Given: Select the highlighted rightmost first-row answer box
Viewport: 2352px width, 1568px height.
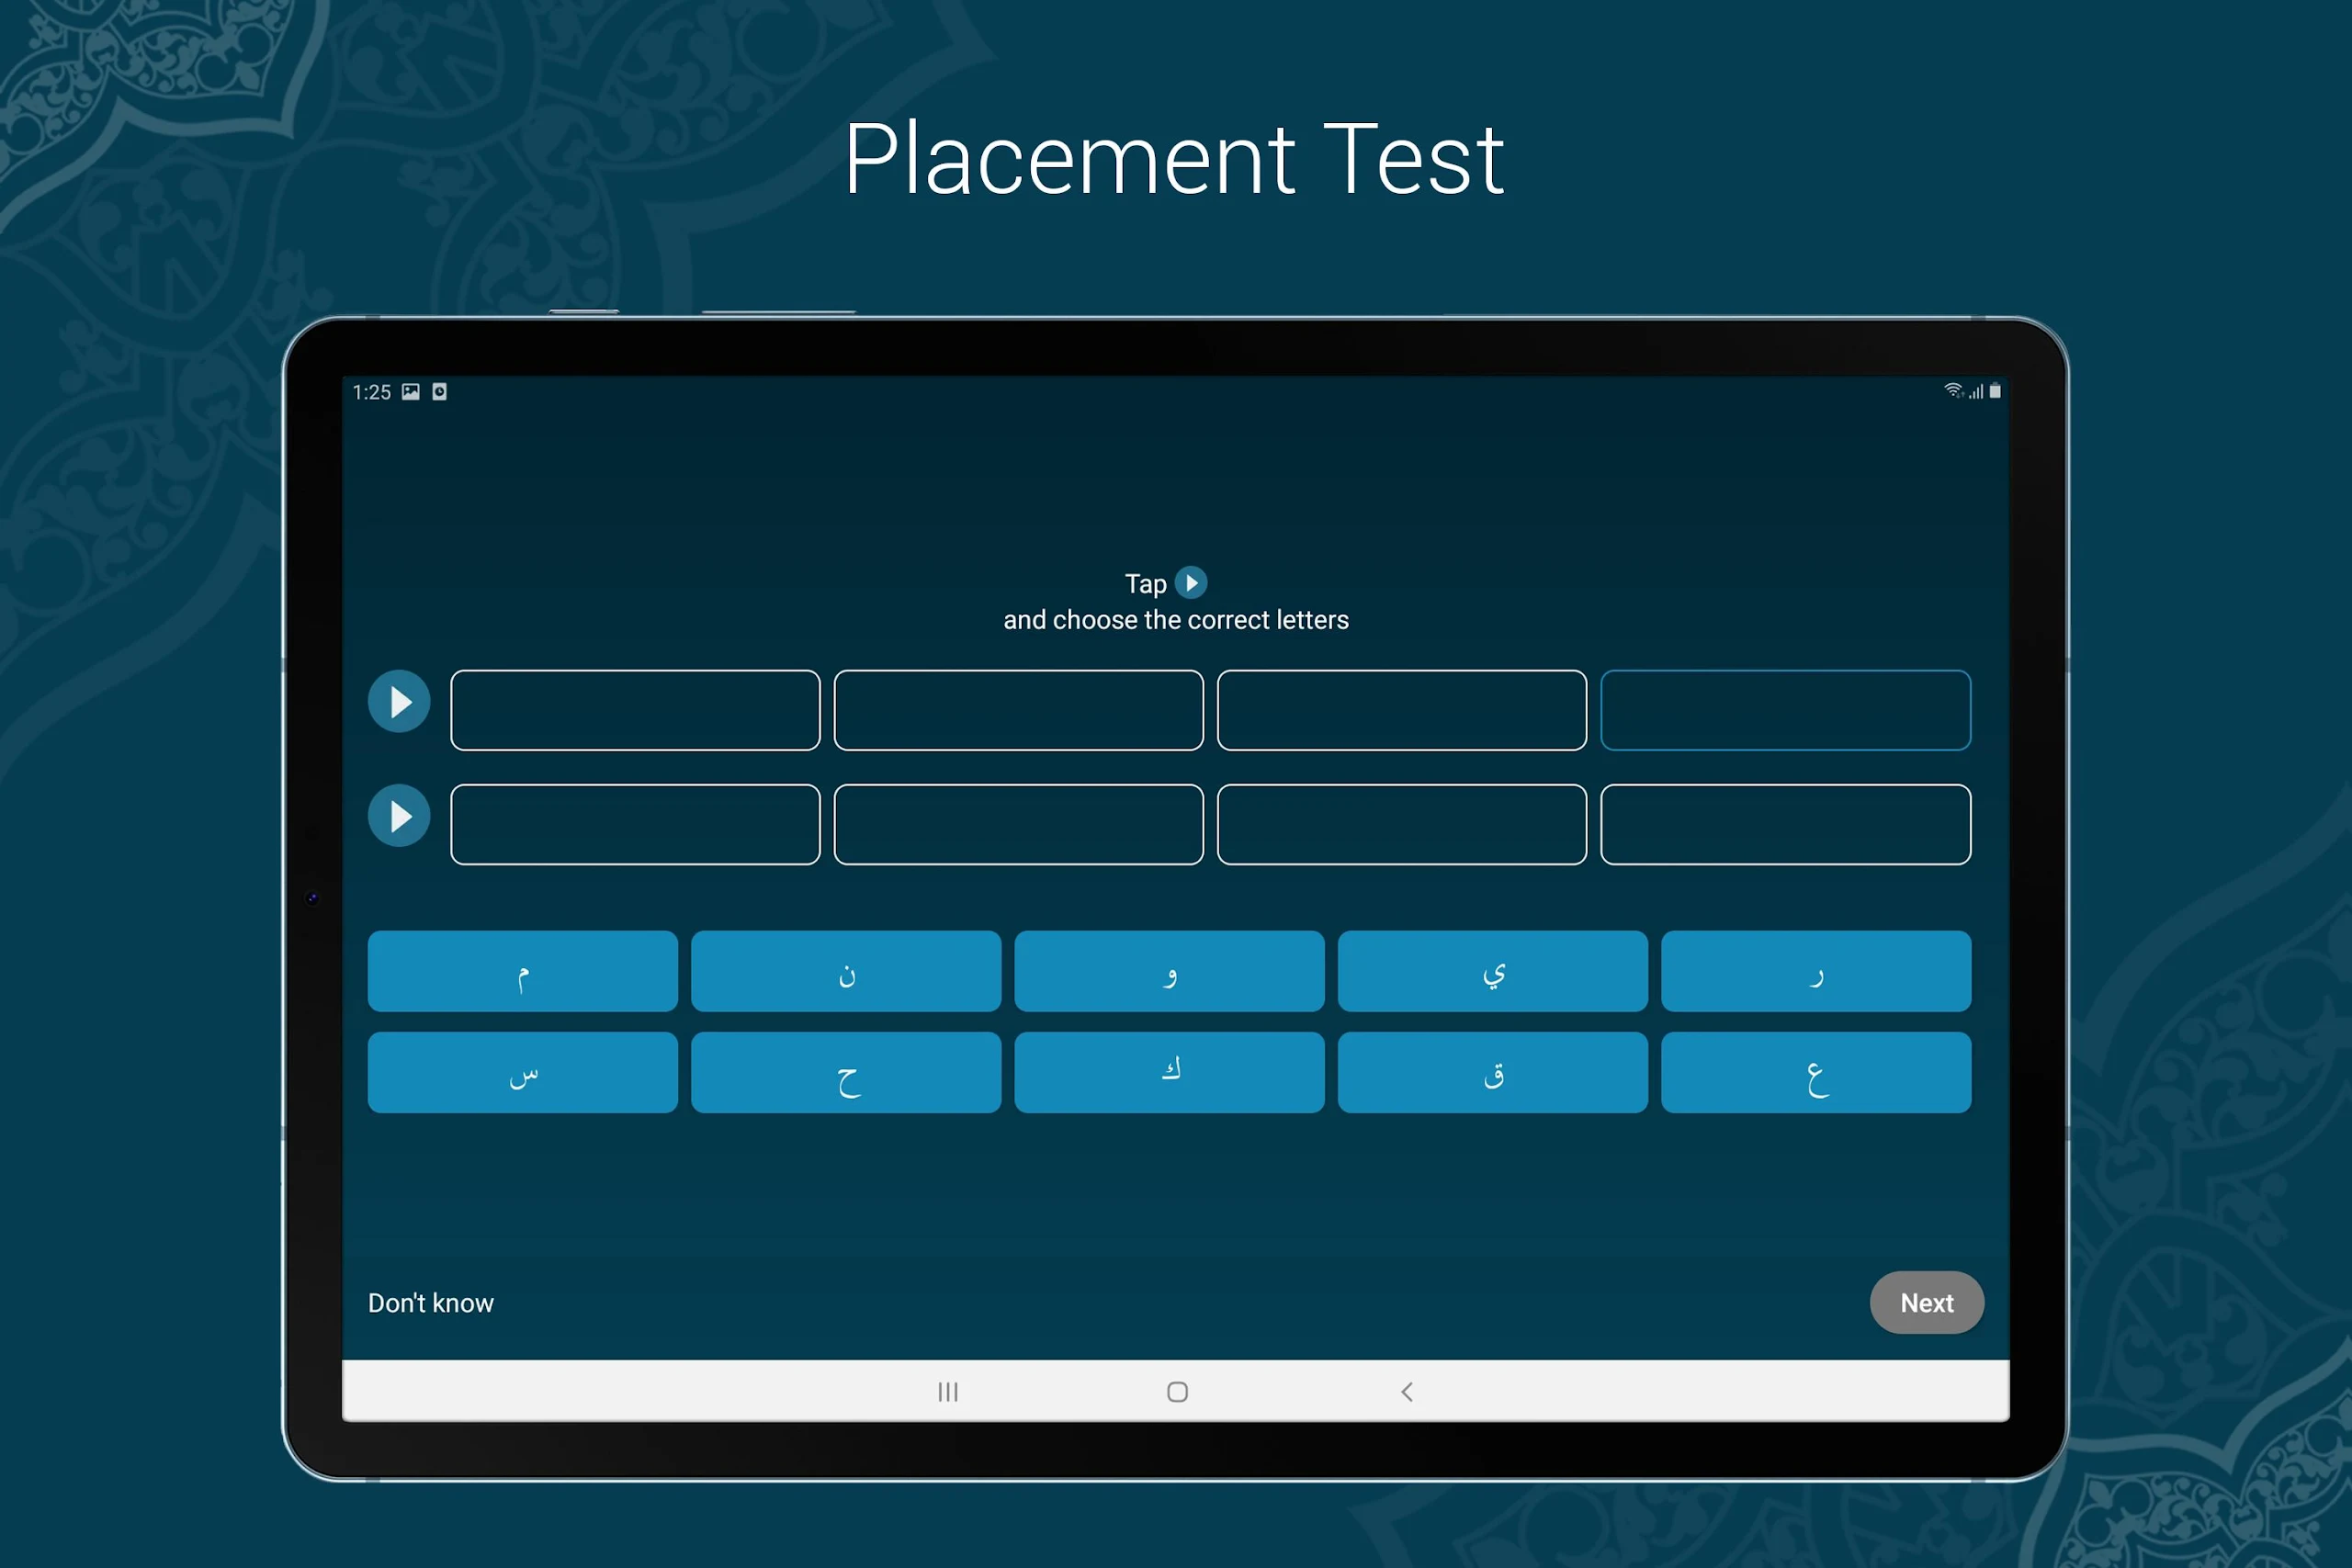Looking at the screenshot, I should coord(1785,710).
